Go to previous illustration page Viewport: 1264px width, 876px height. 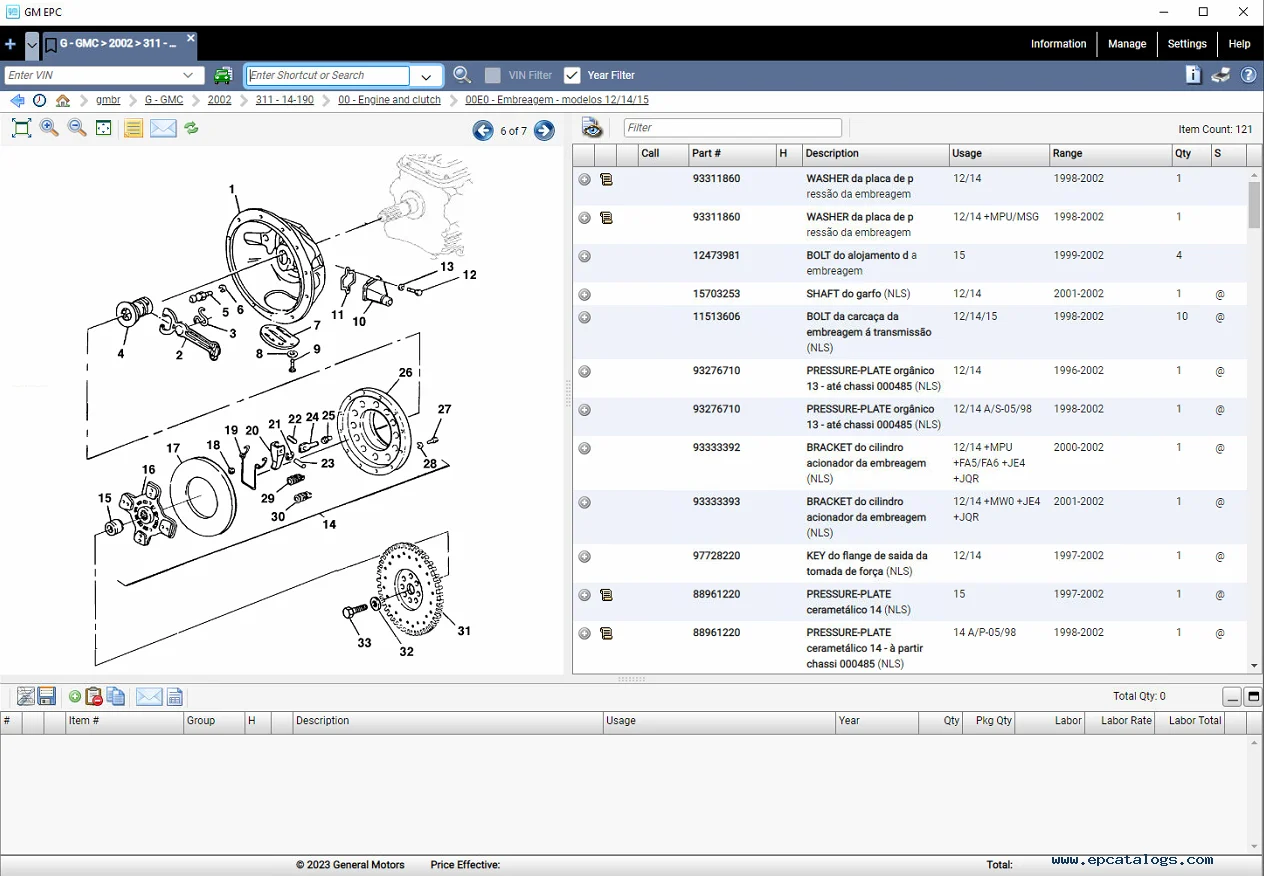pyautogui.click(x=483, y=130)
